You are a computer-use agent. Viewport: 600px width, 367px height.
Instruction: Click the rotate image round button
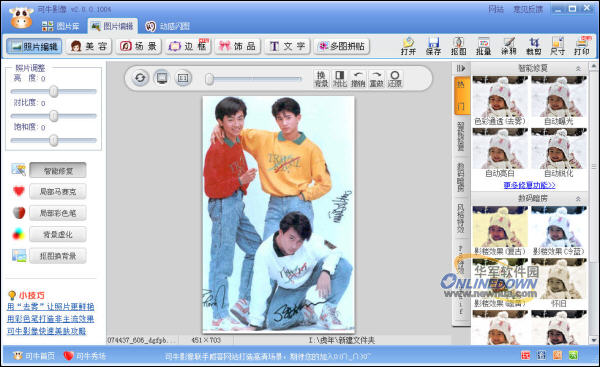(140, 78)
